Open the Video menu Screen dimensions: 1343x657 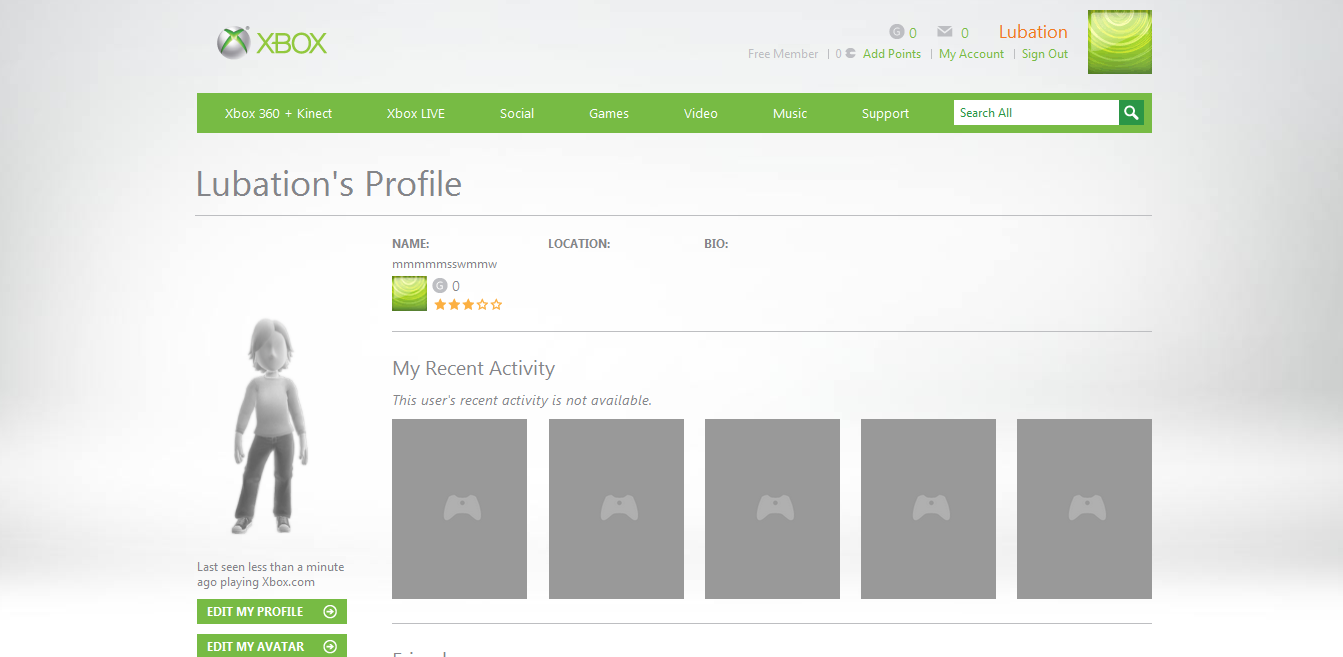tap(701, 113)
